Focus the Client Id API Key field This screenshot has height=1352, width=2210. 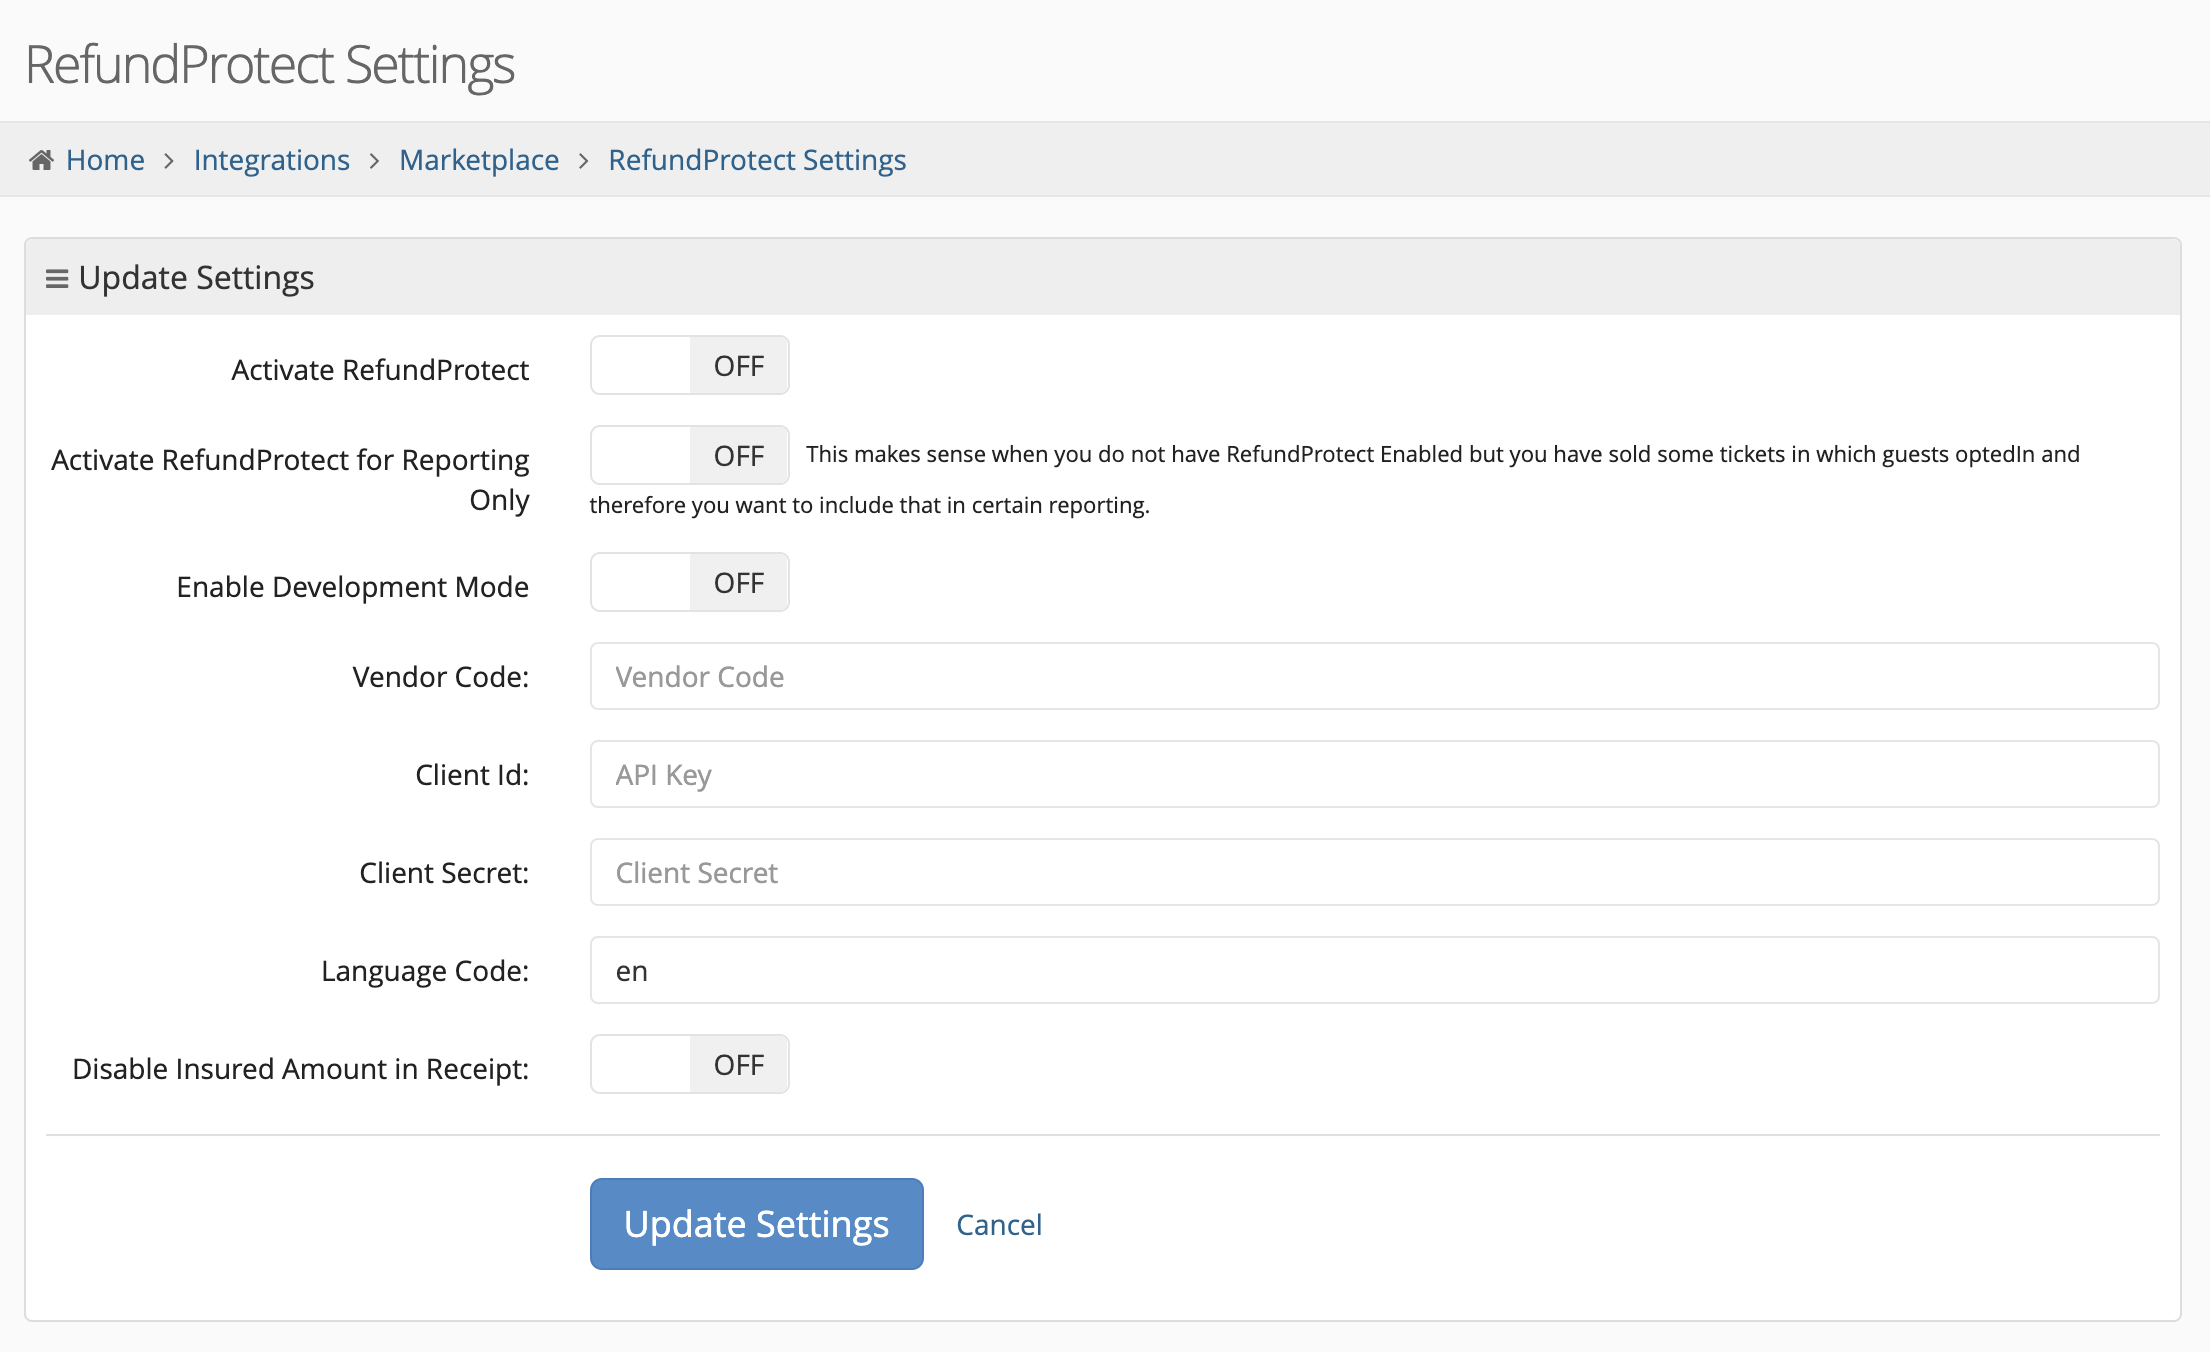click(1374, 775)
